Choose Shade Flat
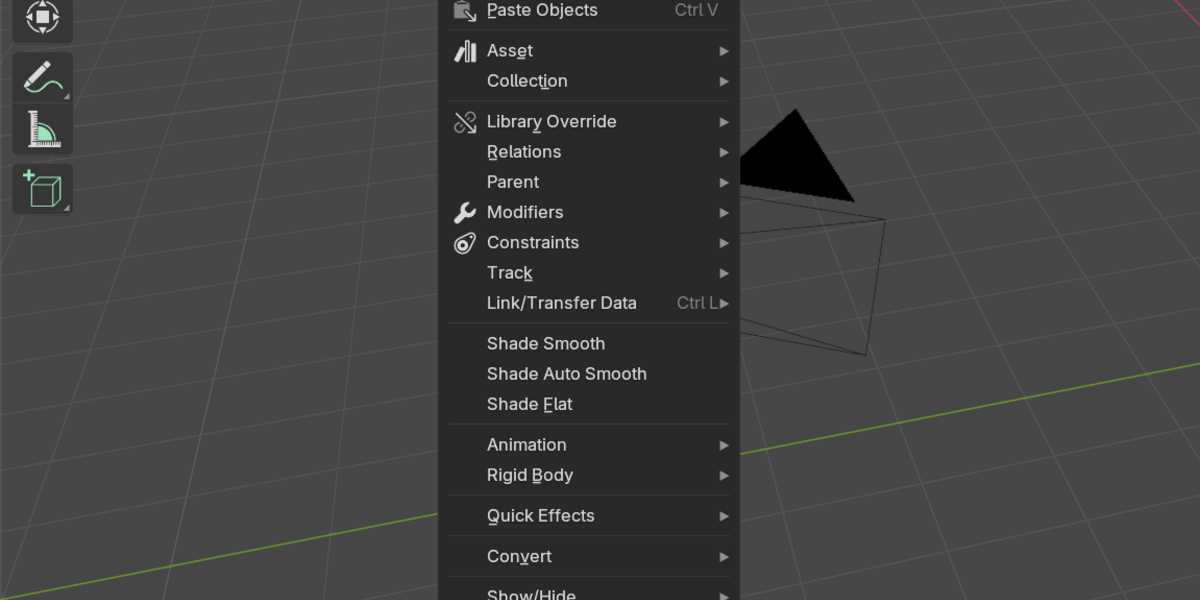 coord(589,404)
